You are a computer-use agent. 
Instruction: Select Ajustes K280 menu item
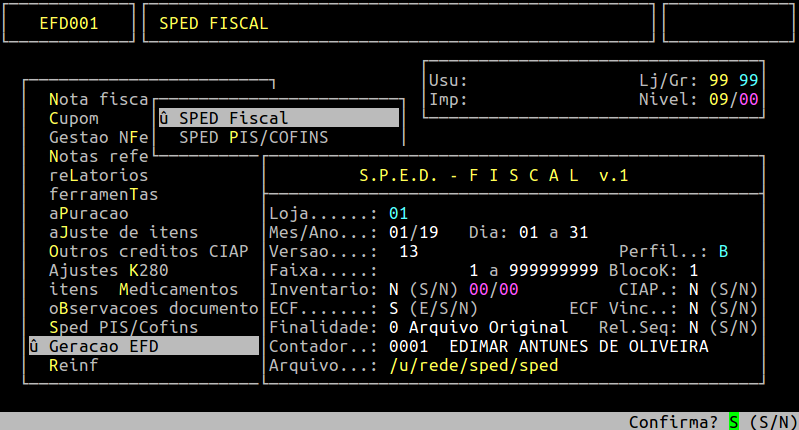[109, 271]
